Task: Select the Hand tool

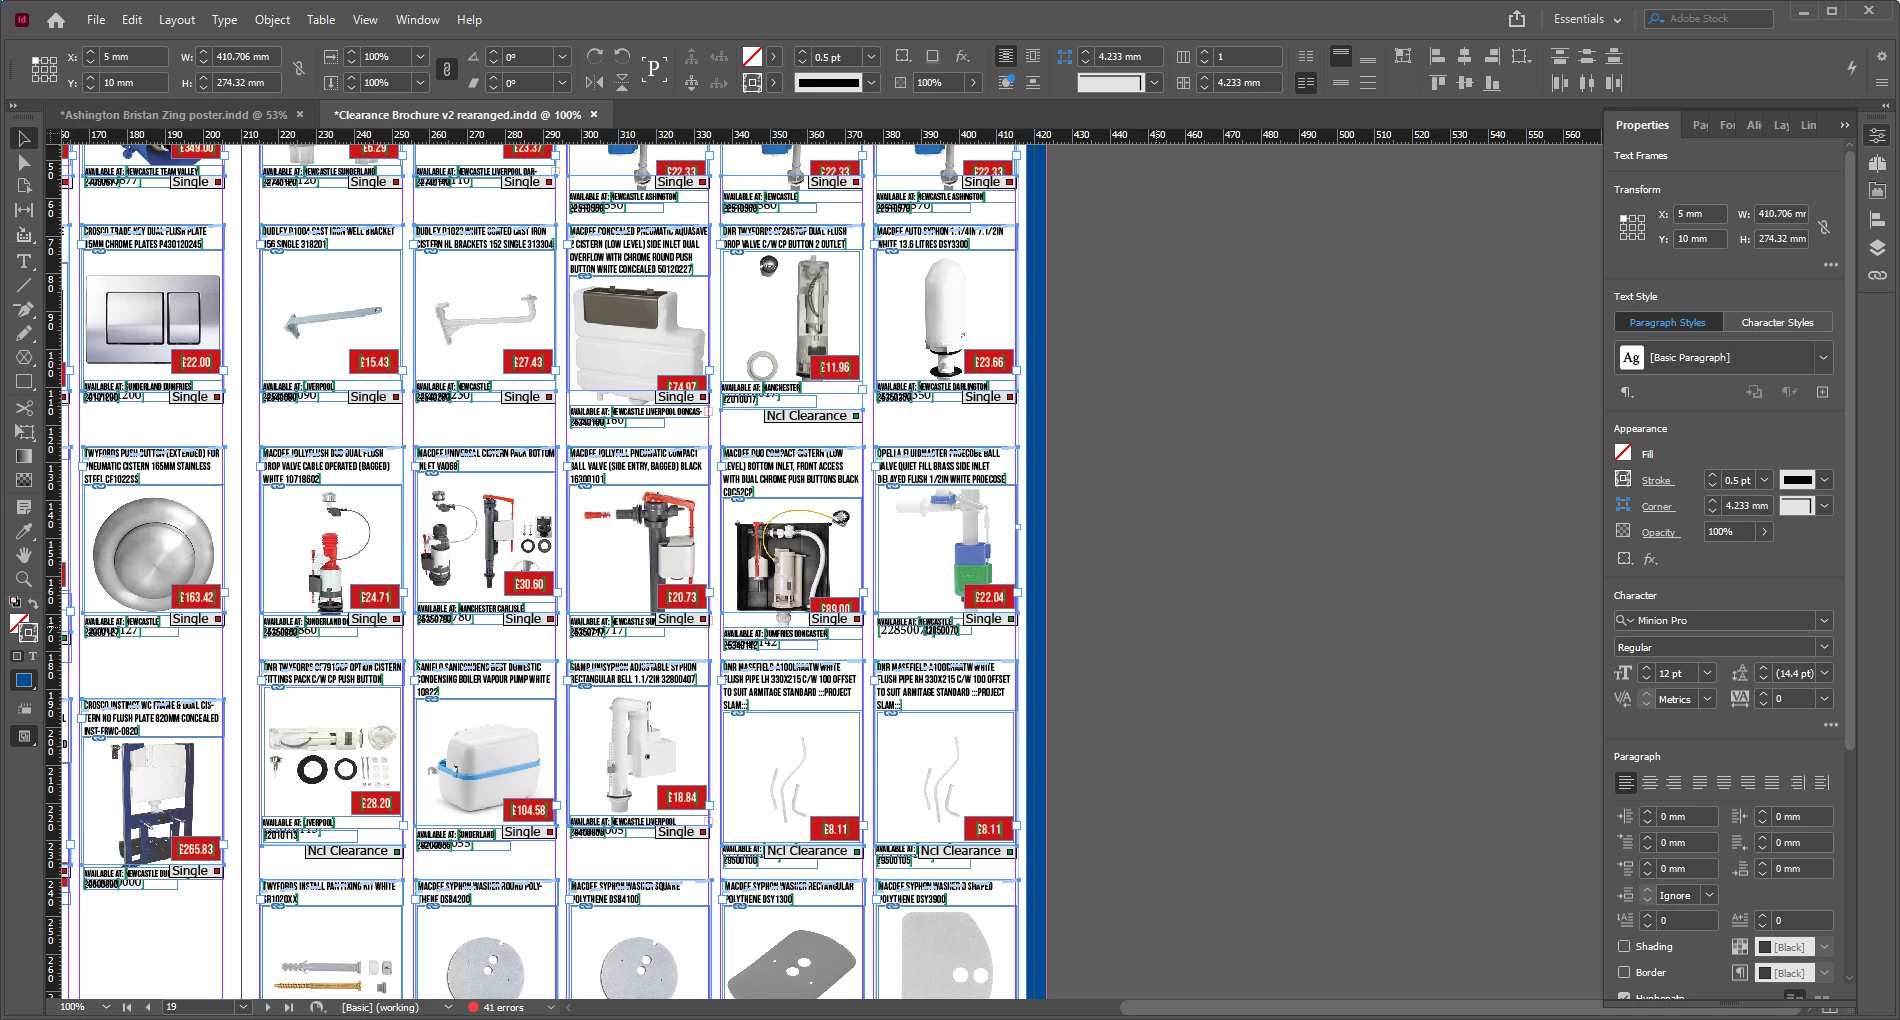Action: click(24, 555)
